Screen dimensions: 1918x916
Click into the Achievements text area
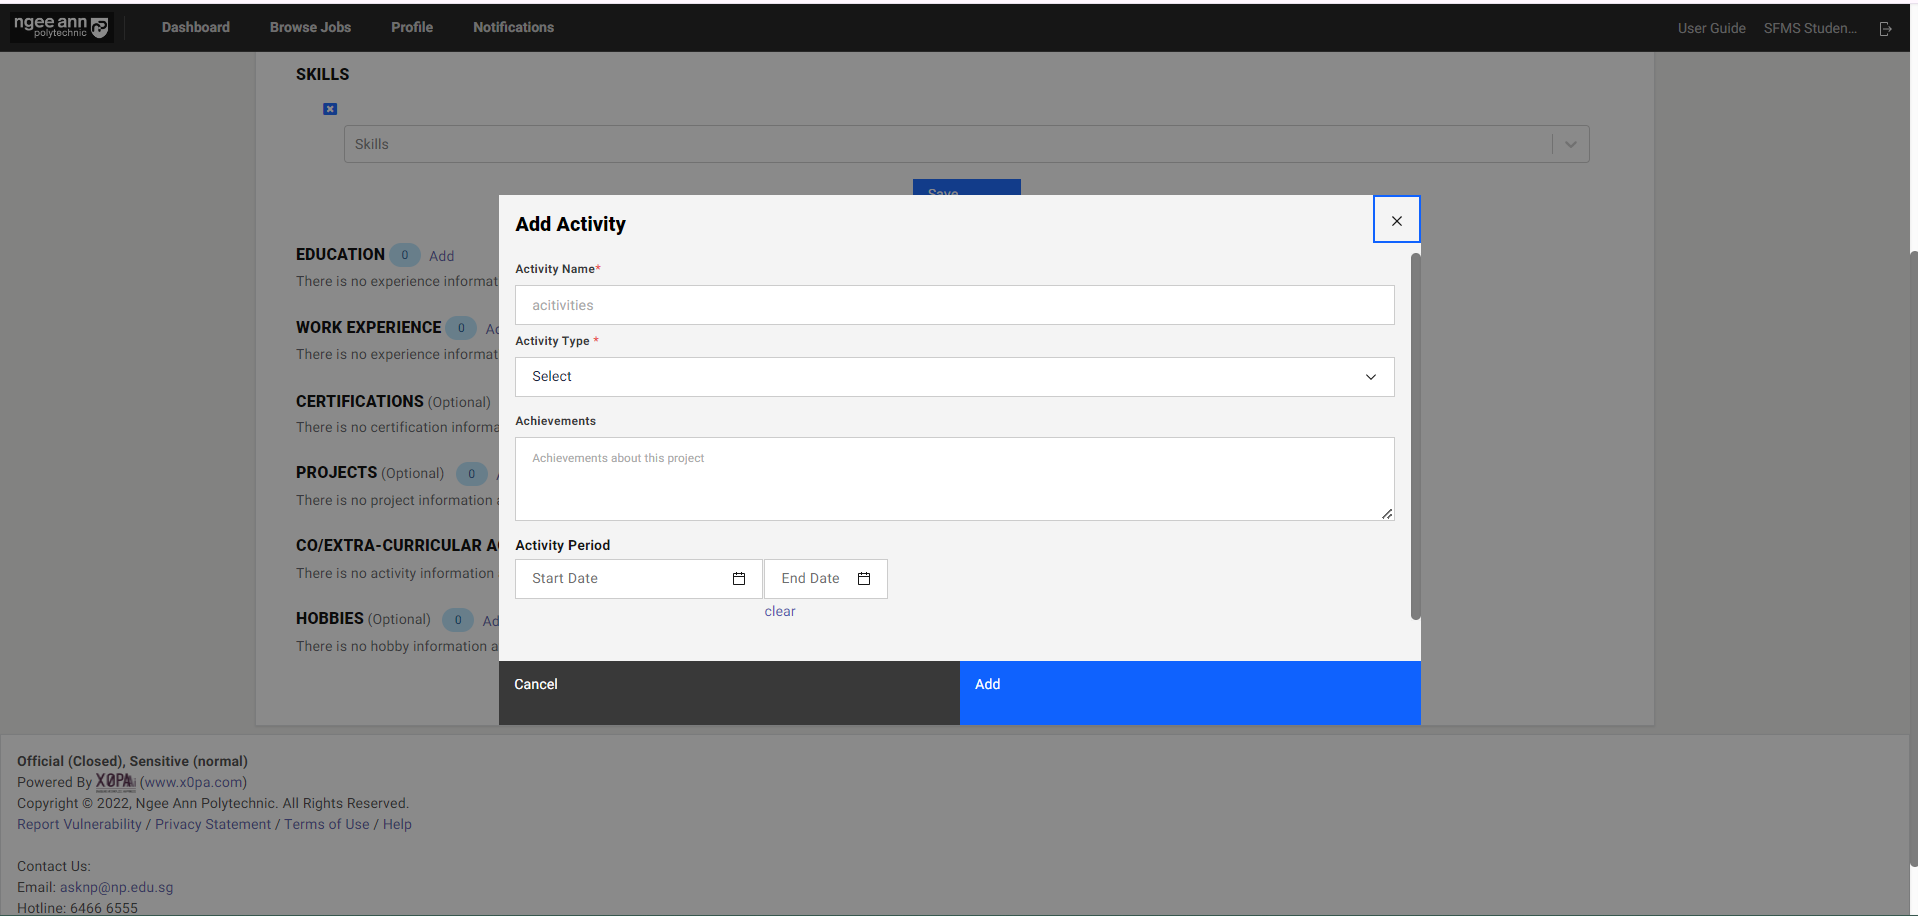point(954,479)
